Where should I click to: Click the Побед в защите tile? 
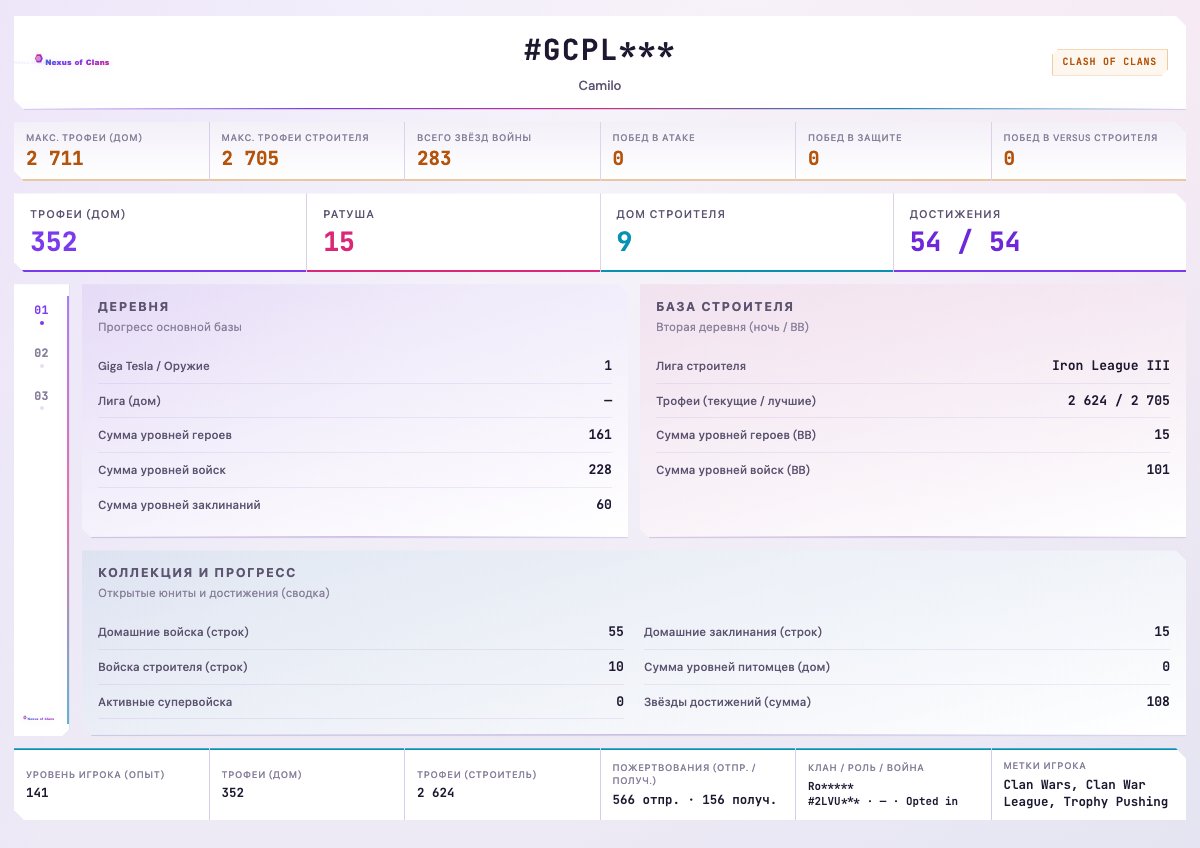click(893, 151)
